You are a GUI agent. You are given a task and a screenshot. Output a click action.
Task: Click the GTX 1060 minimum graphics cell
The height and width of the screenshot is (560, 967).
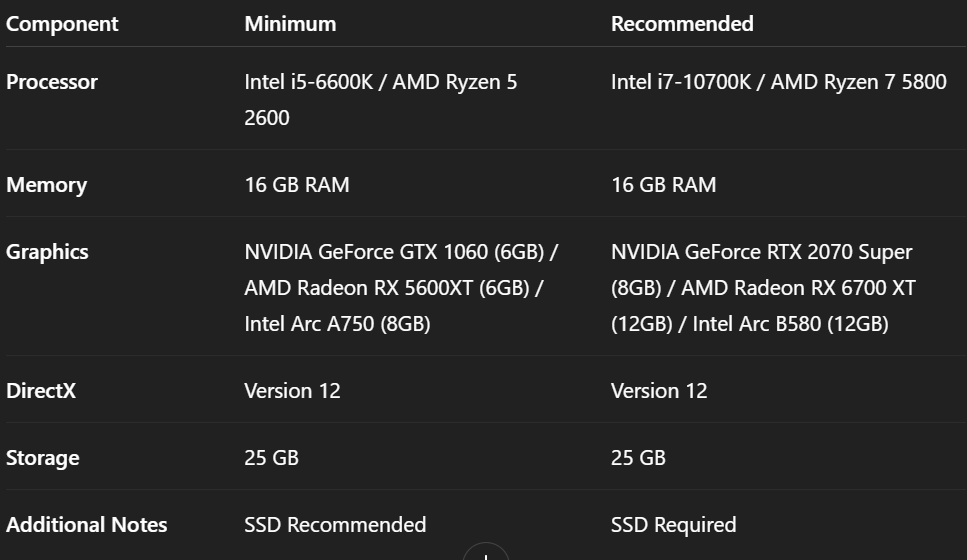tap(400, 287)
